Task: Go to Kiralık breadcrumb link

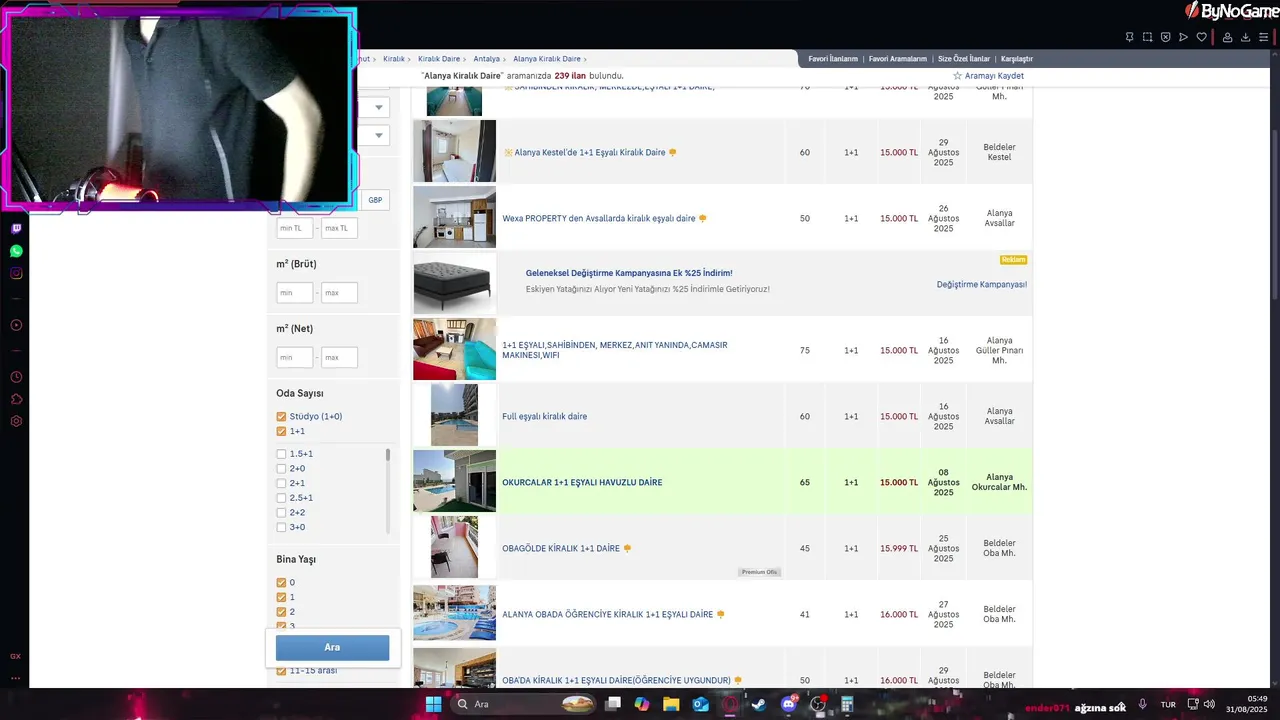Action: click(394, 59)
